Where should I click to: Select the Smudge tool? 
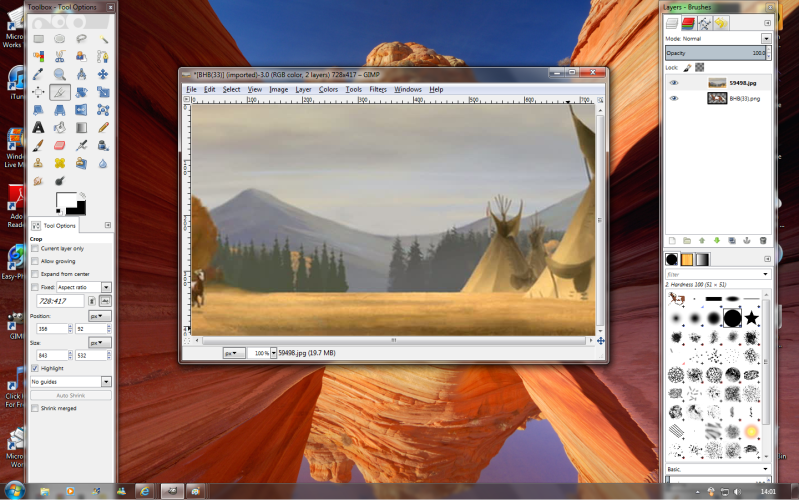click(x=38, y=181)
